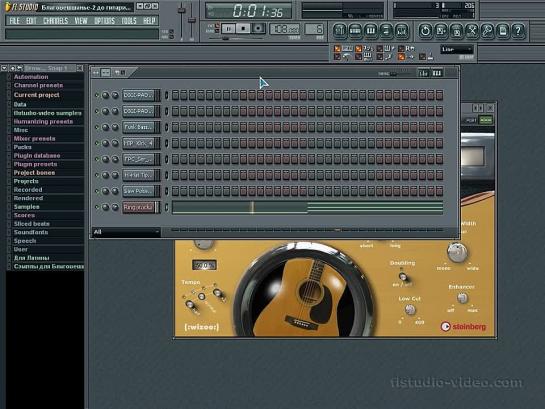545x409 pixels.
Task: Open the browser view toolbar icon
Action: (x=386, y=31)
